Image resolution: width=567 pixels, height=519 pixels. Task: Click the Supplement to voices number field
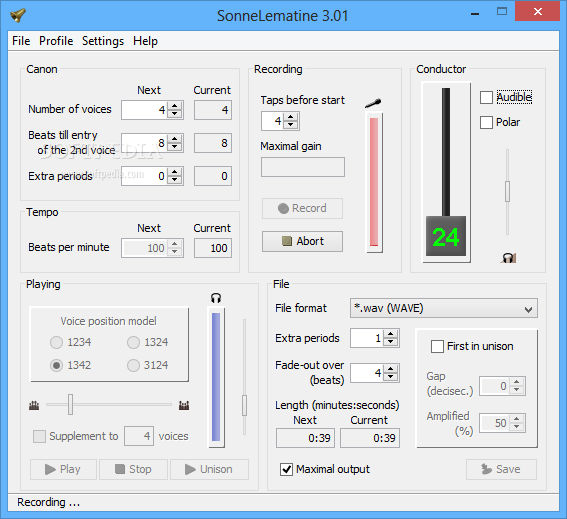pos(139,436)
